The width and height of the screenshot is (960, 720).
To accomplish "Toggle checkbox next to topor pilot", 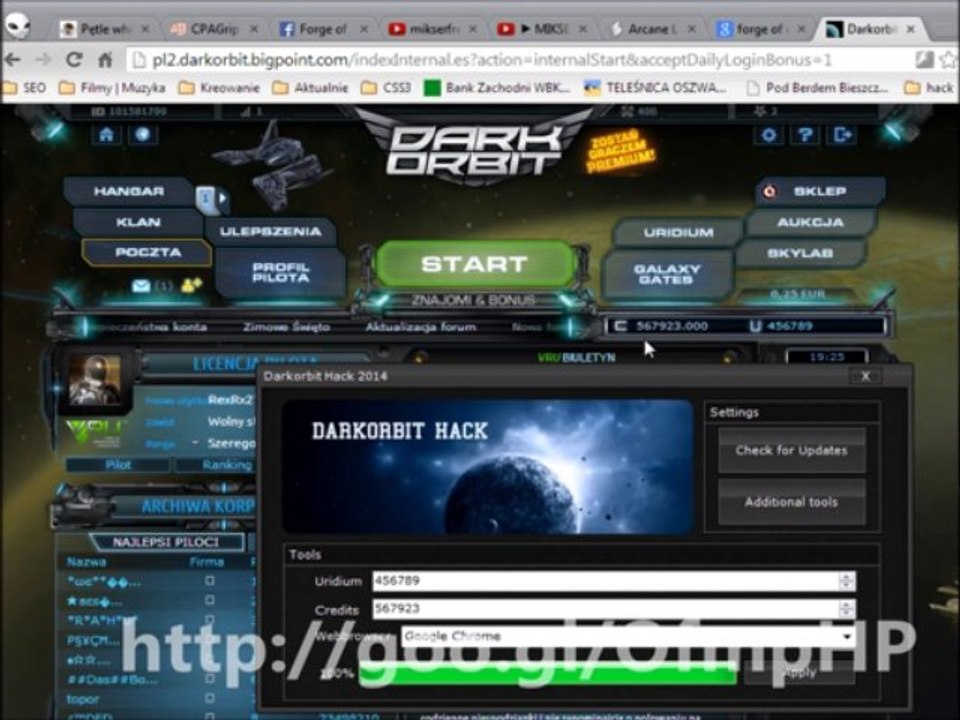I will (x=209, y=698).
